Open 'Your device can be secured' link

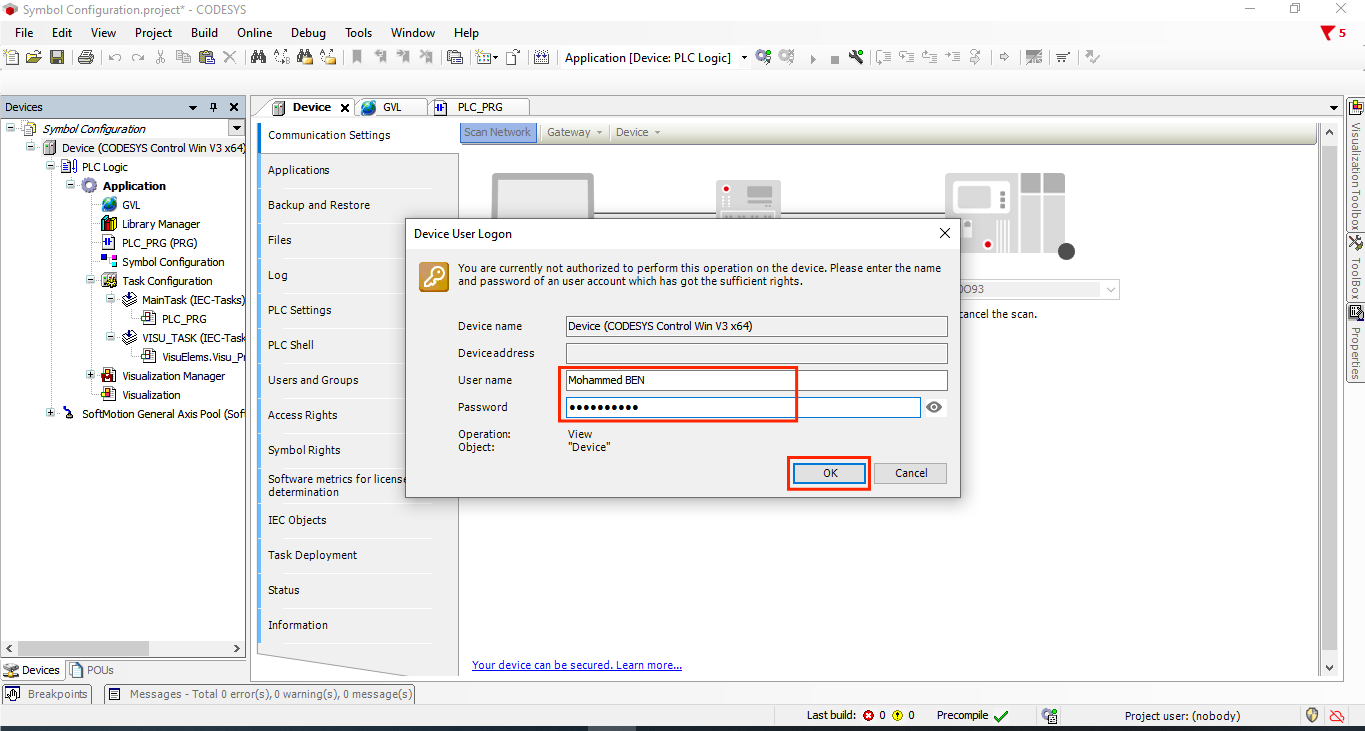coord(576,665)
